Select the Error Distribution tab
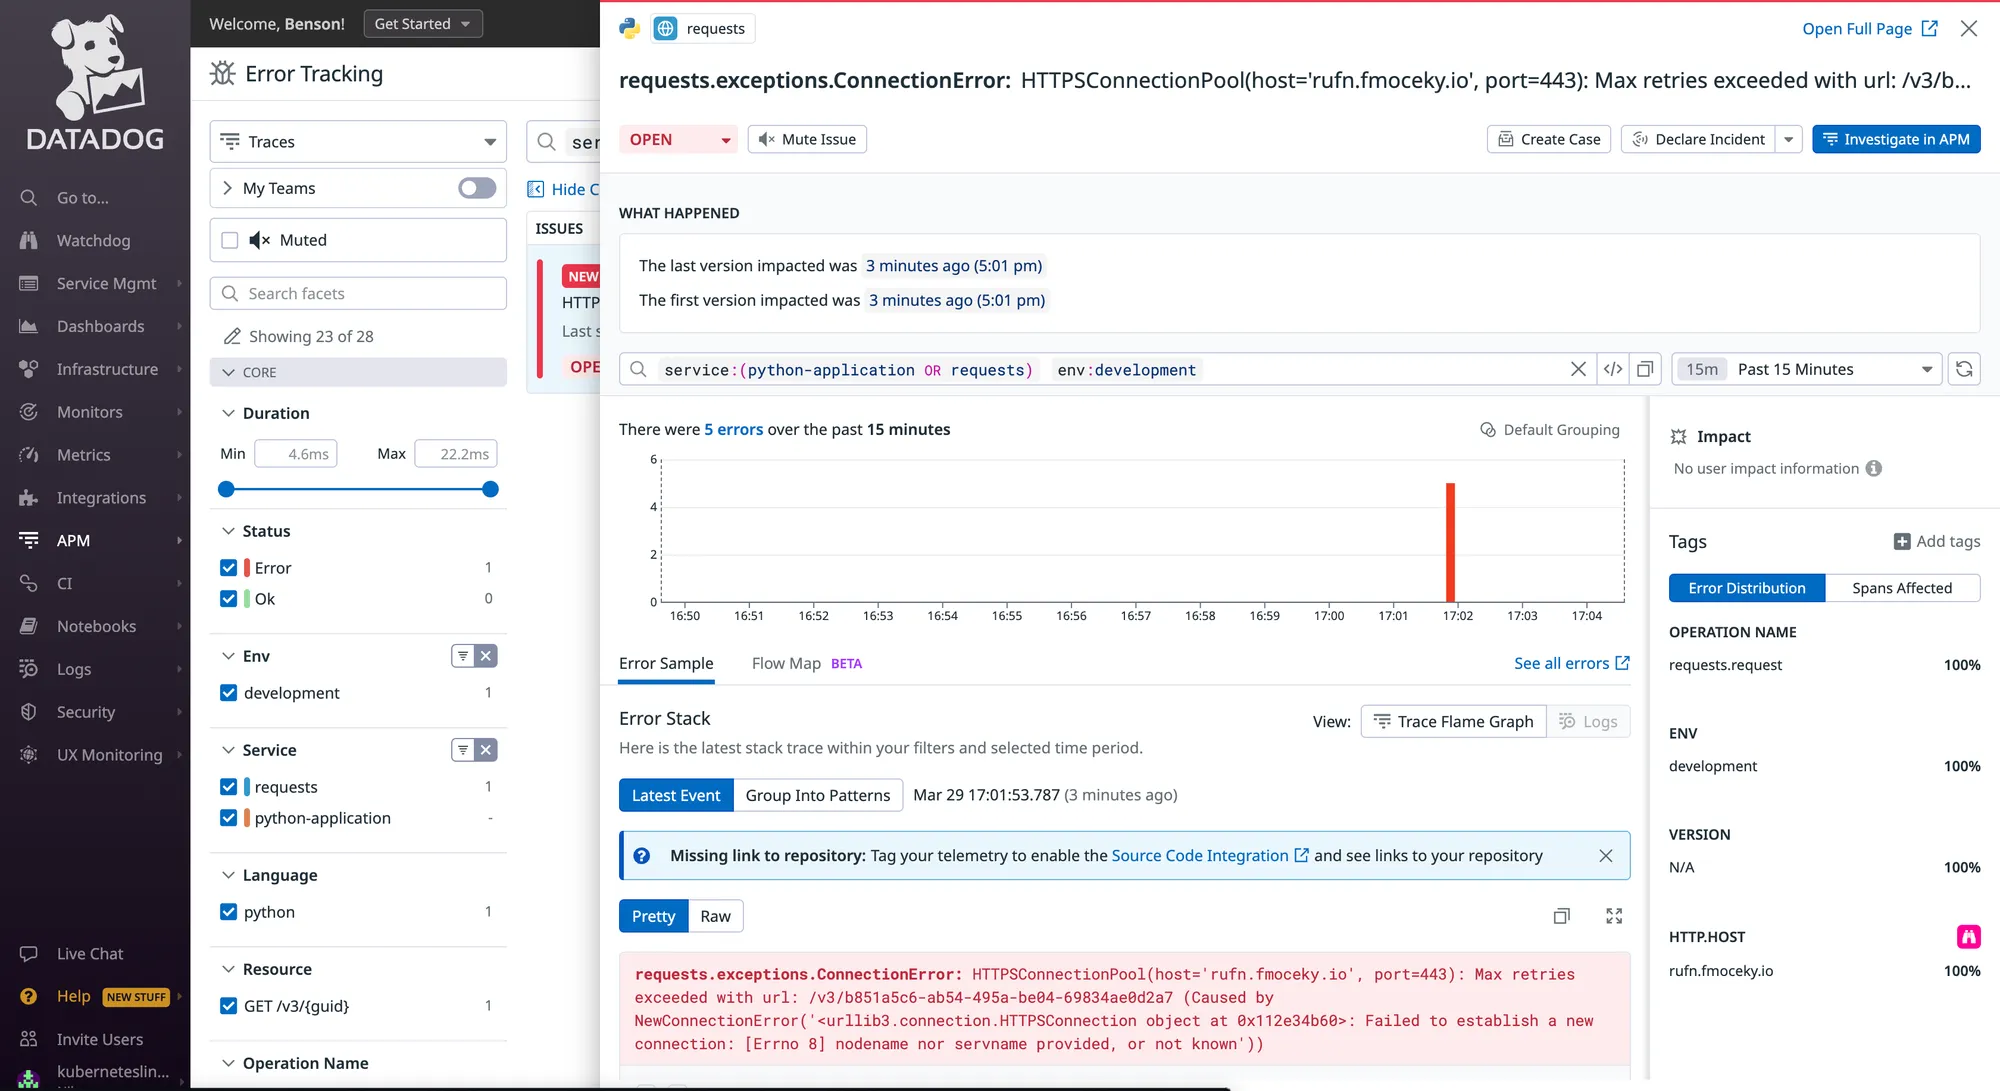Viewport: 2000px width, 1091px height. [1746, 587]
